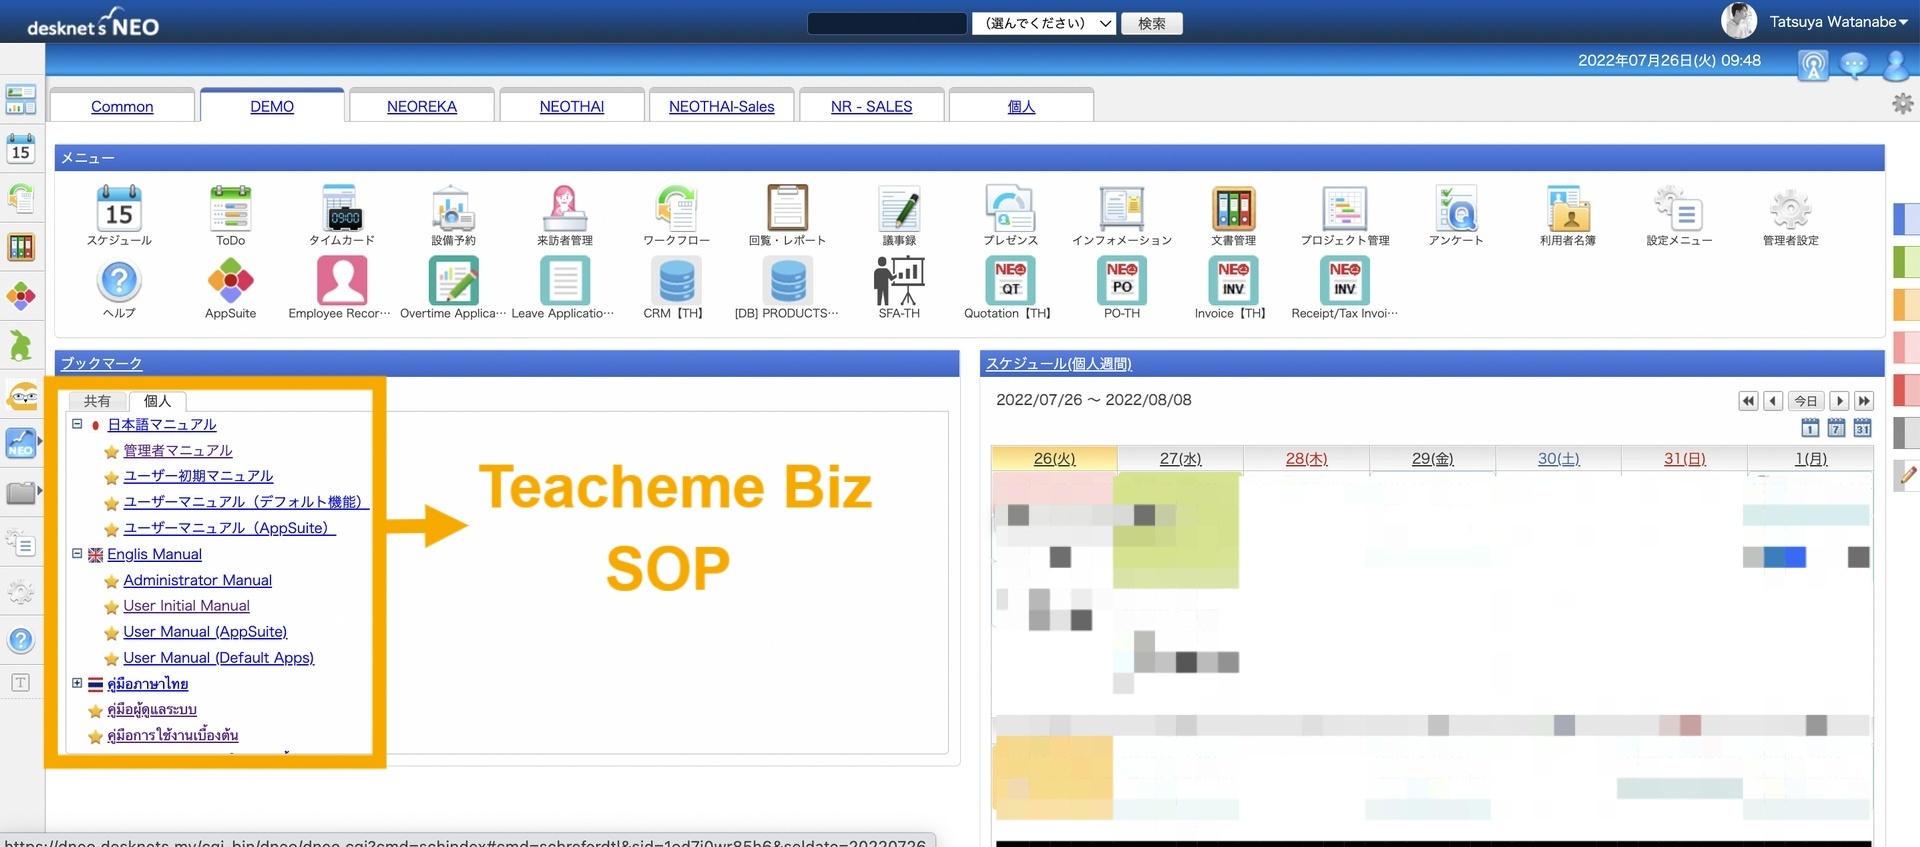The width and height of the screenshot is (1920, 847).
Task: Open the インフォメーション icon
Action: click(x=1122, y=207)
